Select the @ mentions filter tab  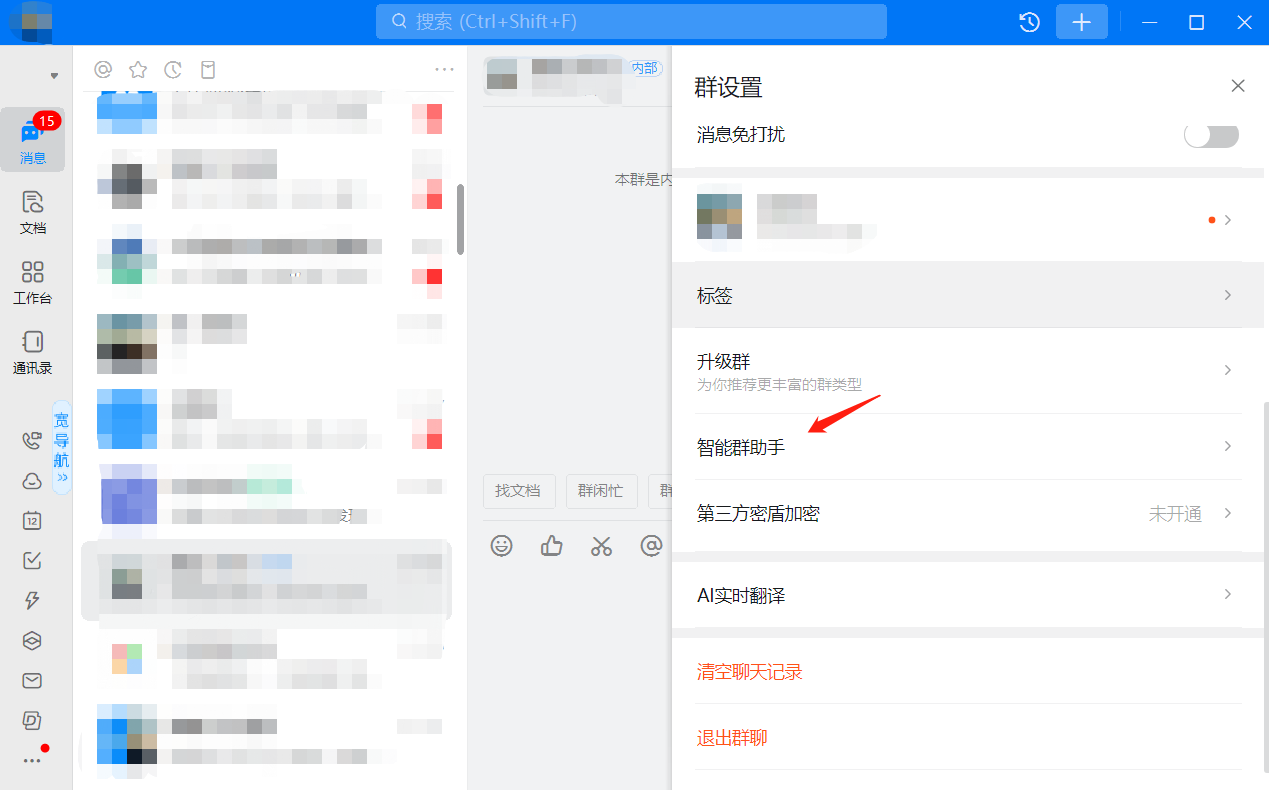(103, 69)
